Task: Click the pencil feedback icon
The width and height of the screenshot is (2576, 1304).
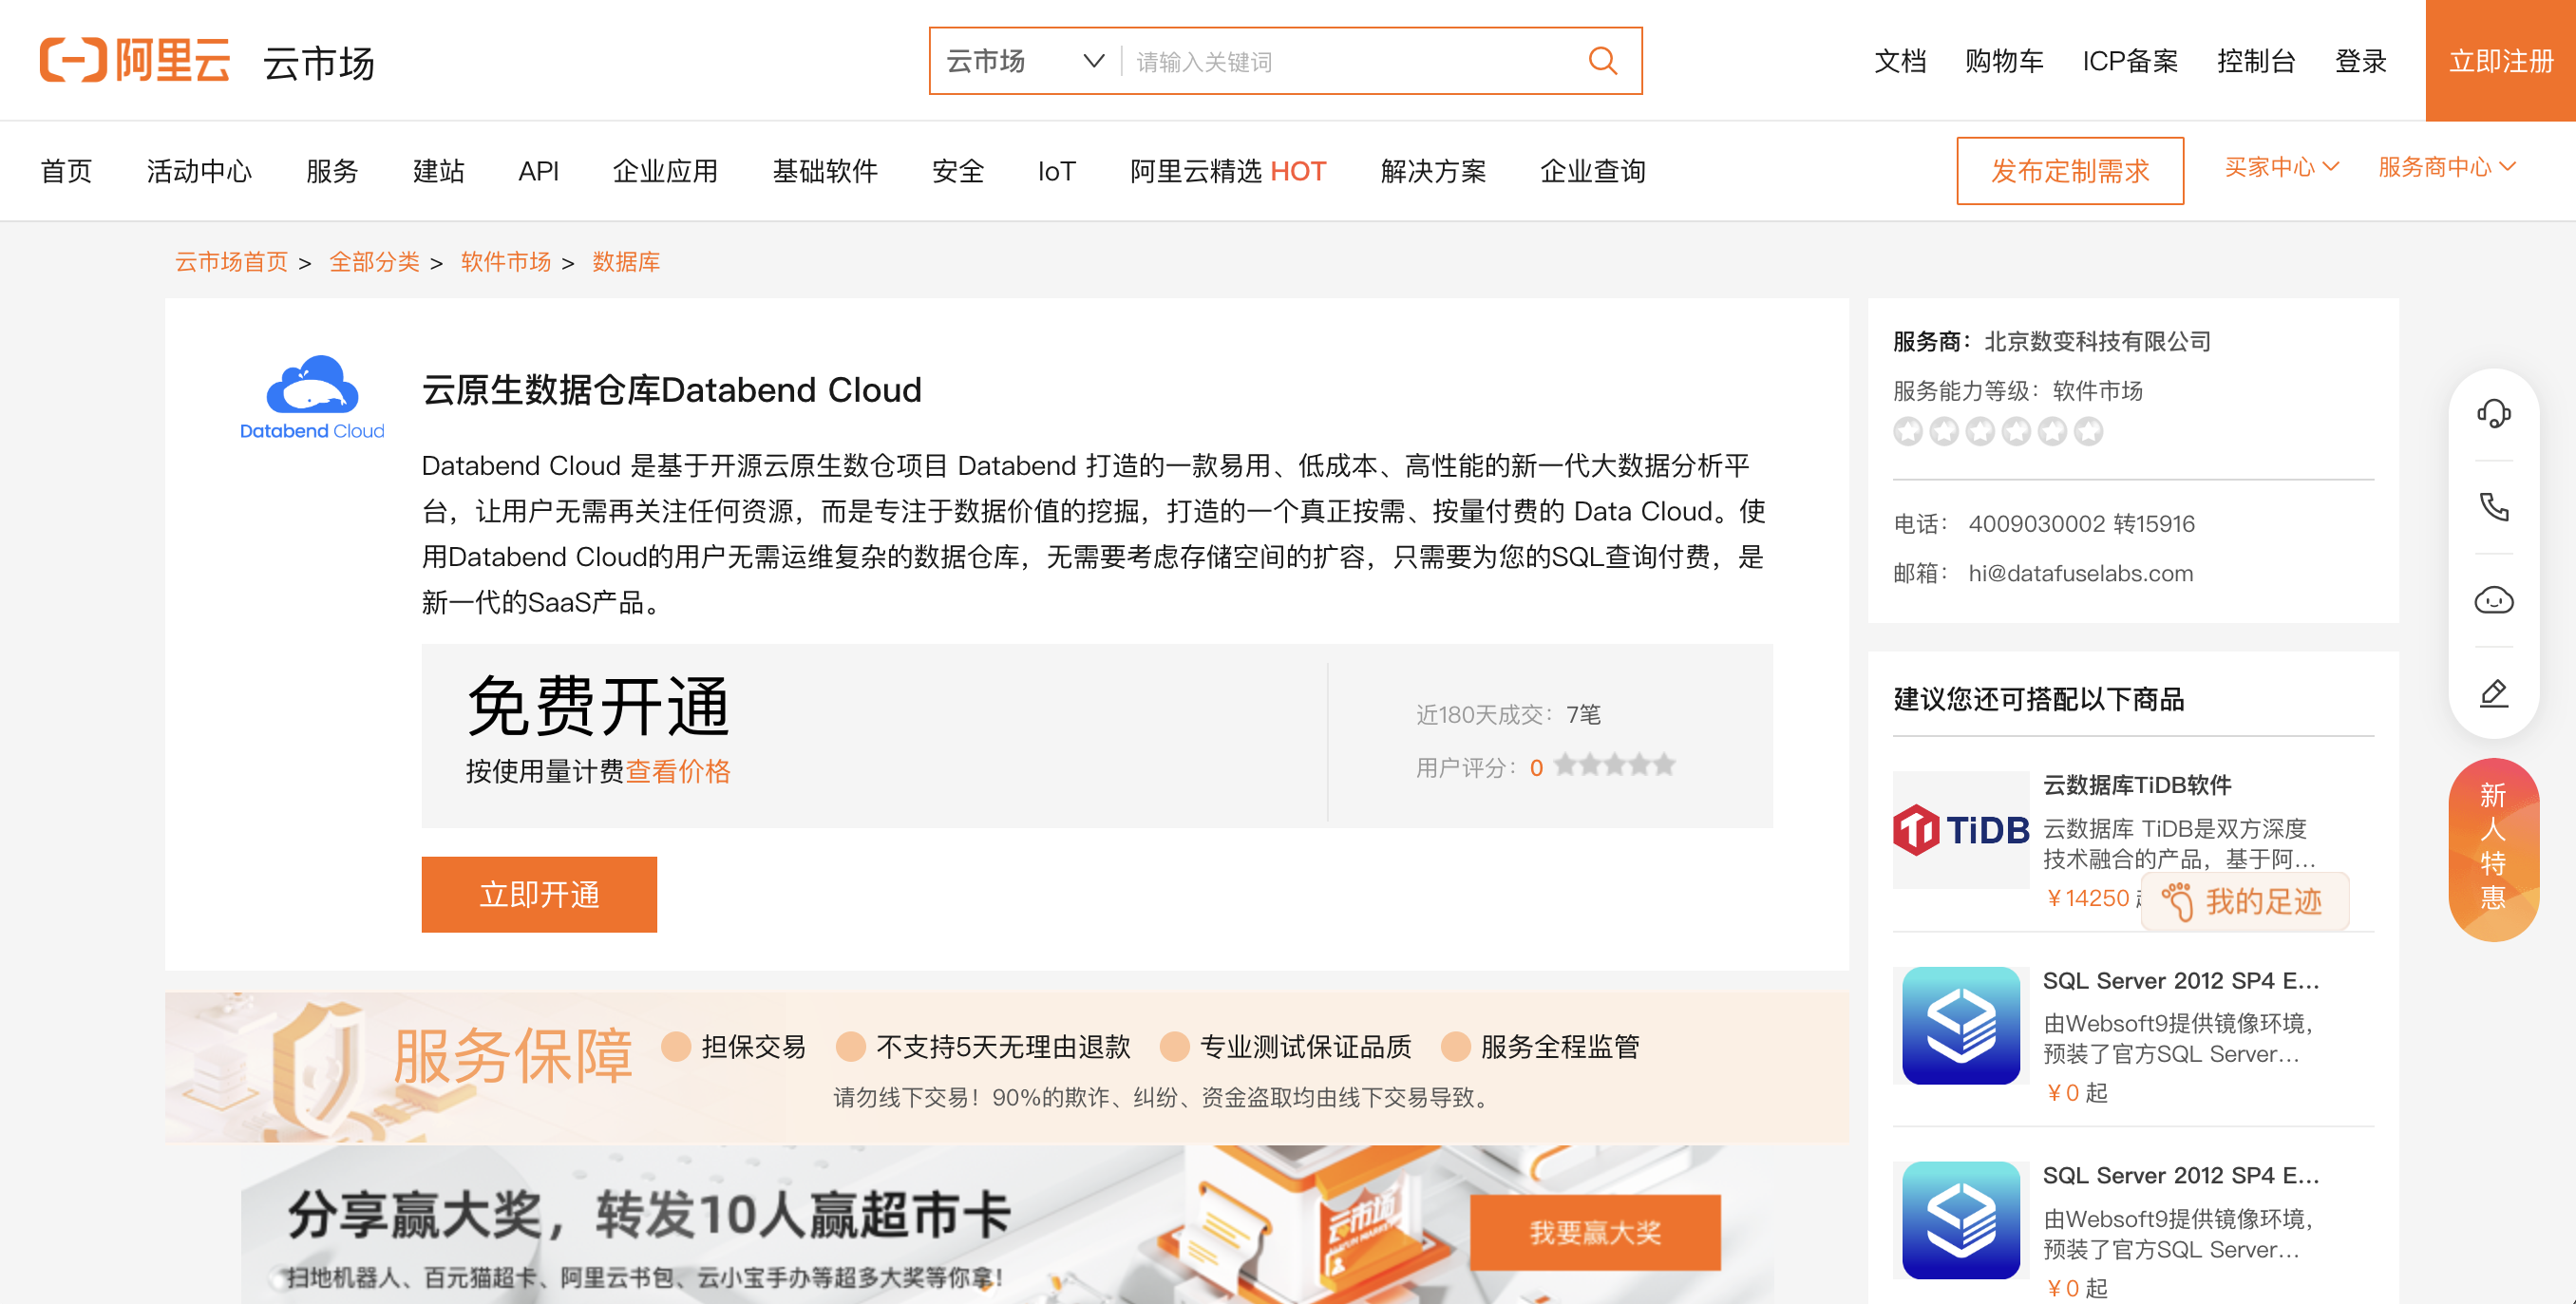Action: click(x=2493, y=693)
